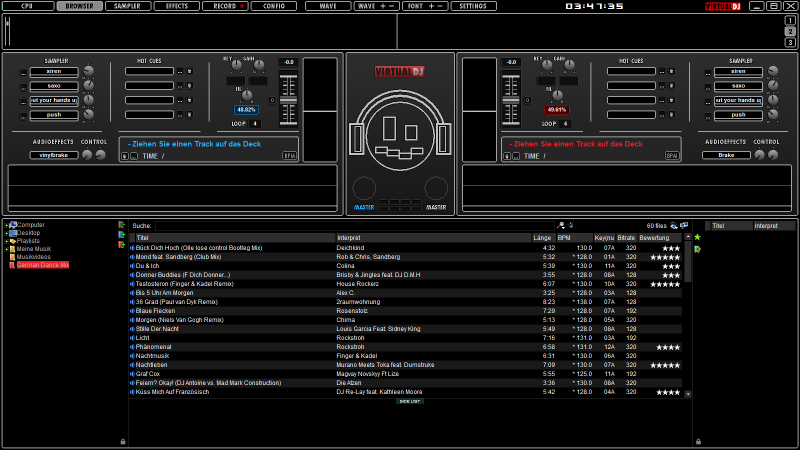Click search options icon after search field
This screenshot has width=800, height=450.
(x=561, y=226)
